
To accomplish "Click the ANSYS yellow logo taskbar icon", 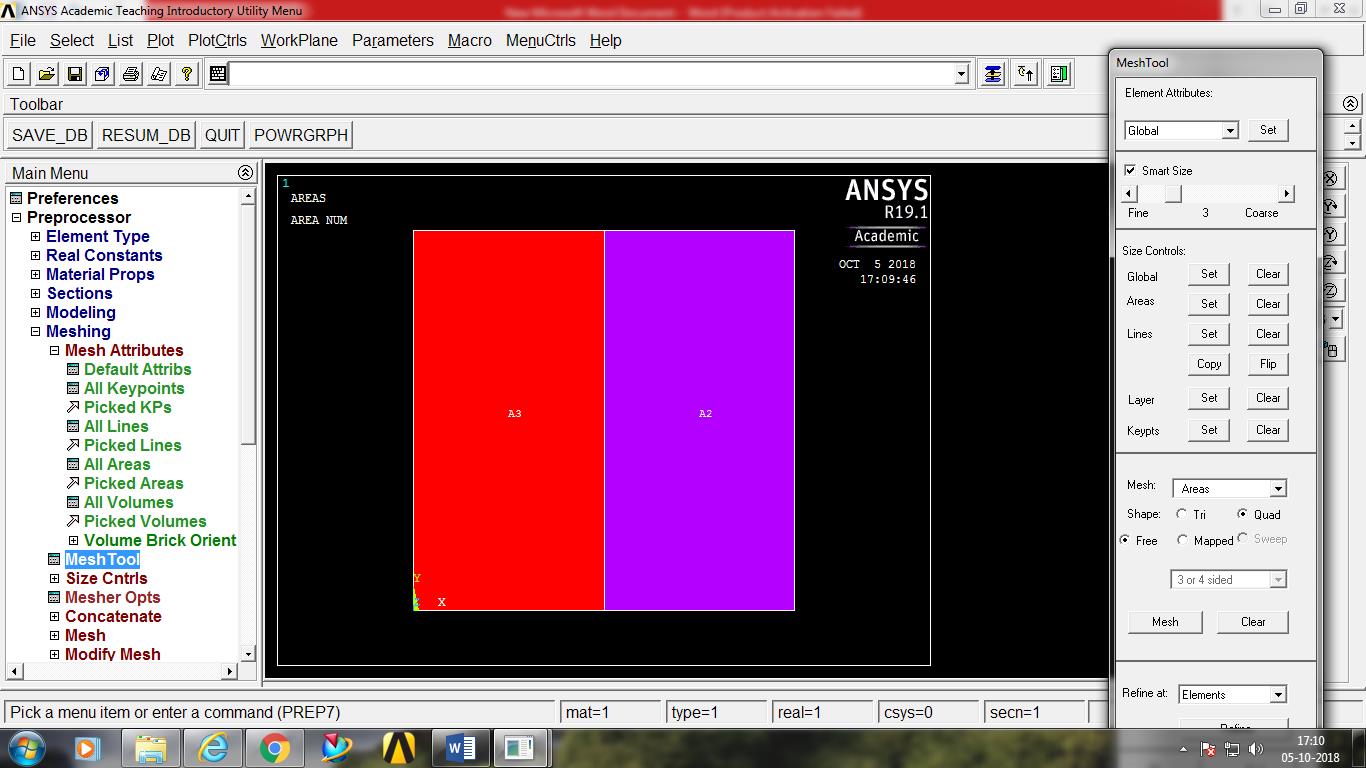I will click(x=400, y=748).
